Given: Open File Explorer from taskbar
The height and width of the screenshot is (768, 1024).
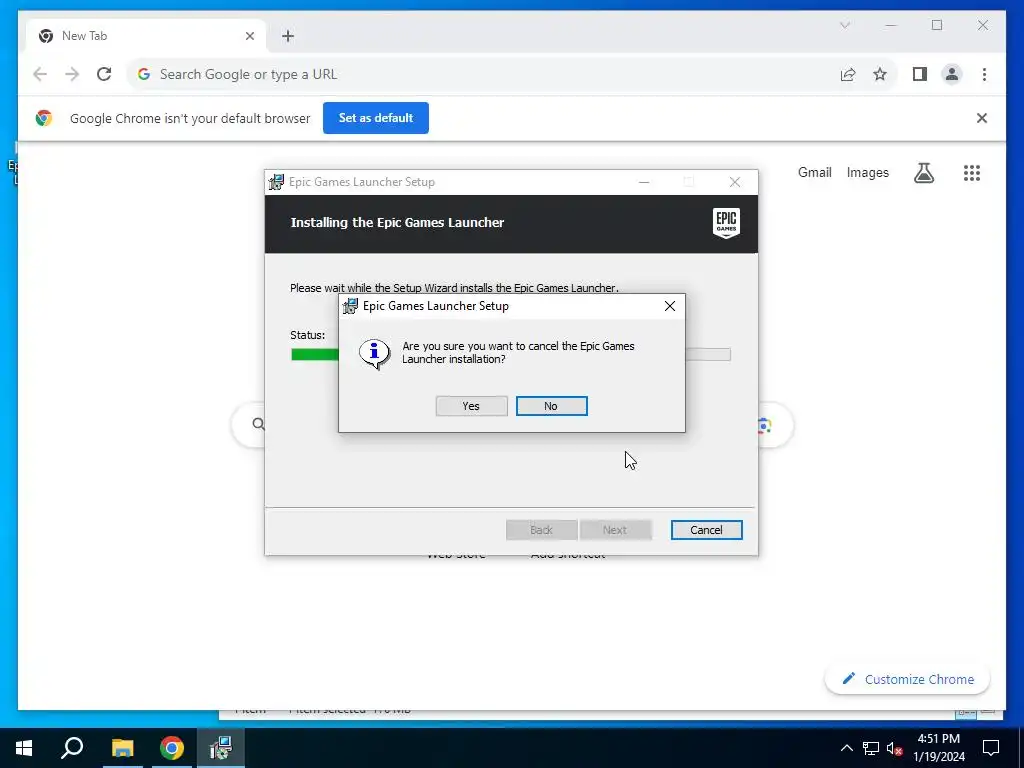Looking at the screenshot, I should [122, 748].
